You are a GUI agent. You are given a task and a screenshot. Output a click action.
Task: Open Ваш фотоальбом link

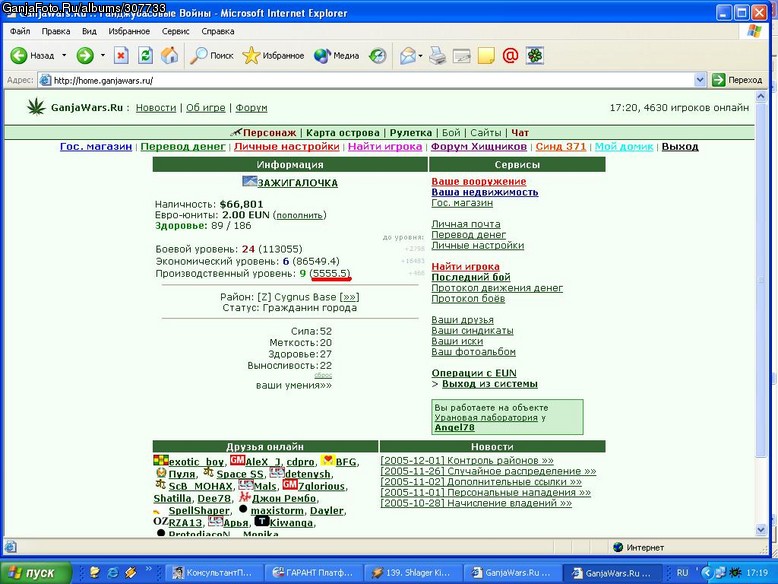473,352
